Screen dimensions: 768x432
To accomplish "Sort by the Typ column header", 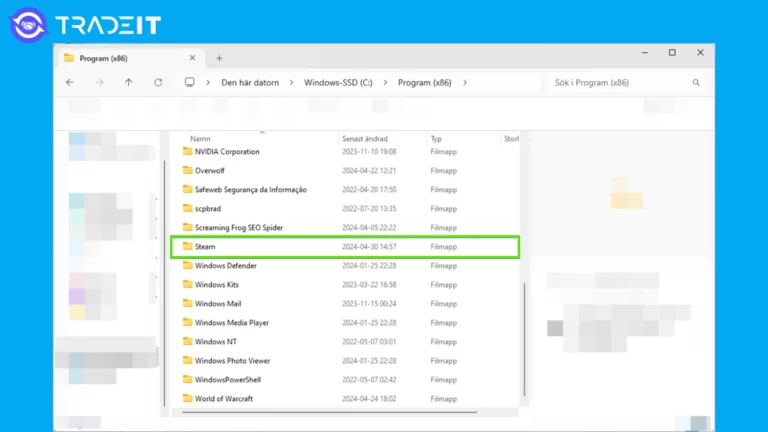I will pos(436,139).
